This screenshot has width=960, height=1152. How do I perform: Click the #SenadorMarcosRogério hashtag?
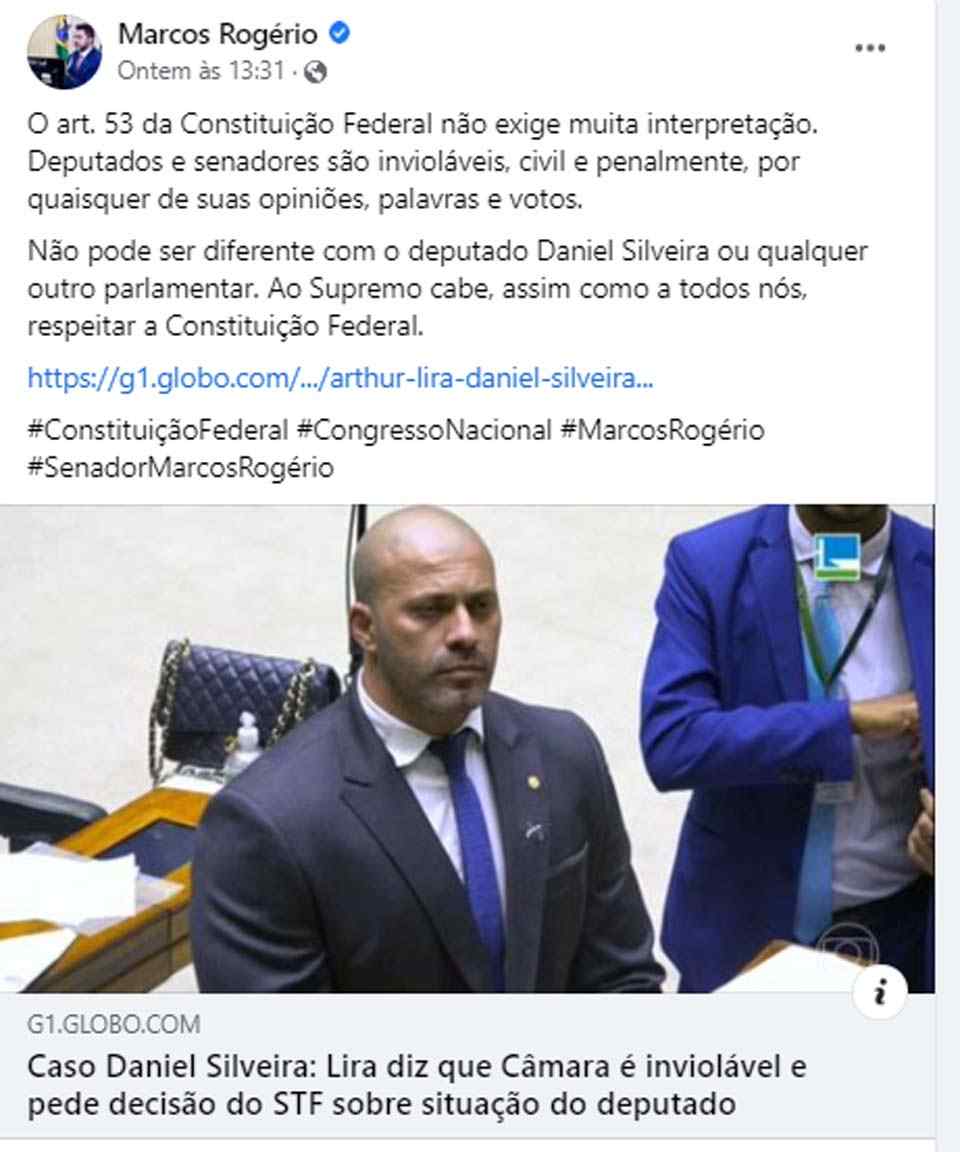[181, 467]
